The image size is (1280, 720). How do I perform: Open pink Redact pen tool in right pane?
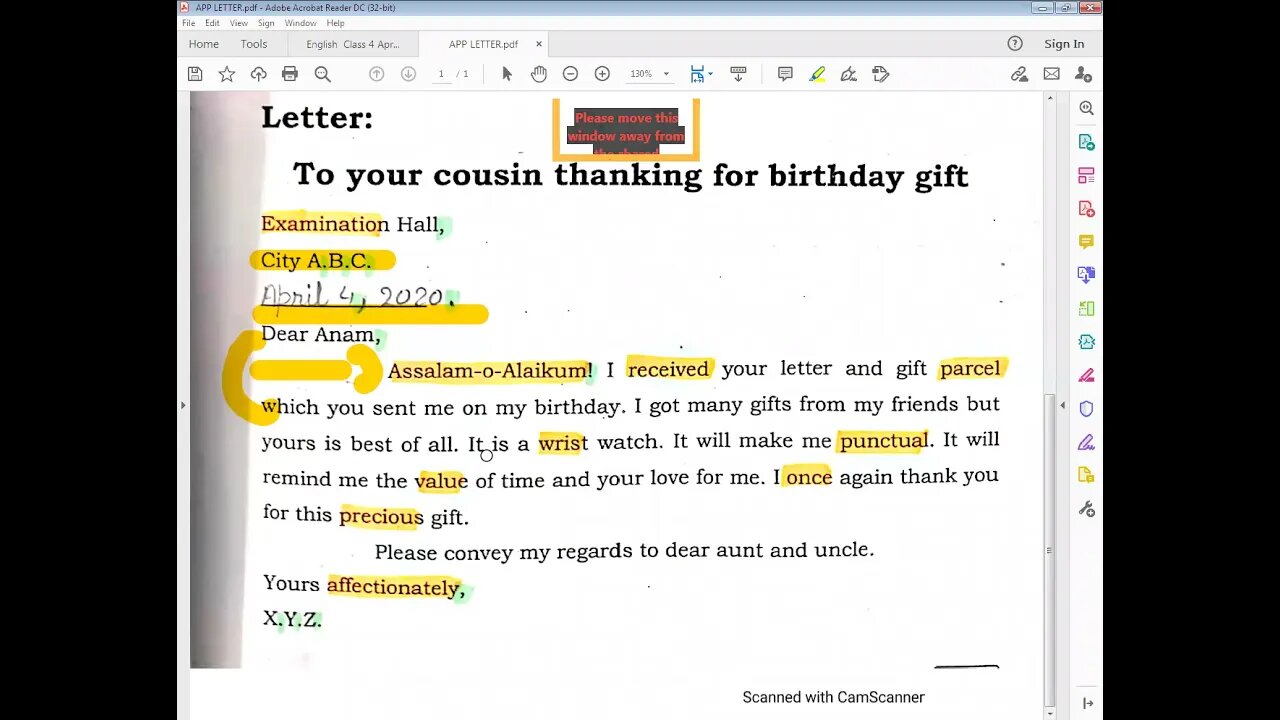coord(1087,375)
